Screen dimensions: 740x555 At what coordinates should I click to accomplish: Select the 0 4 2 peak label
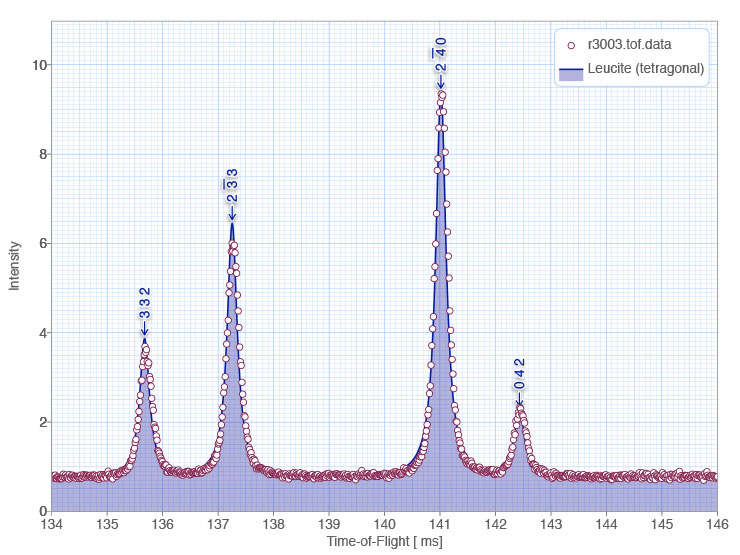(x=519, y=374)
